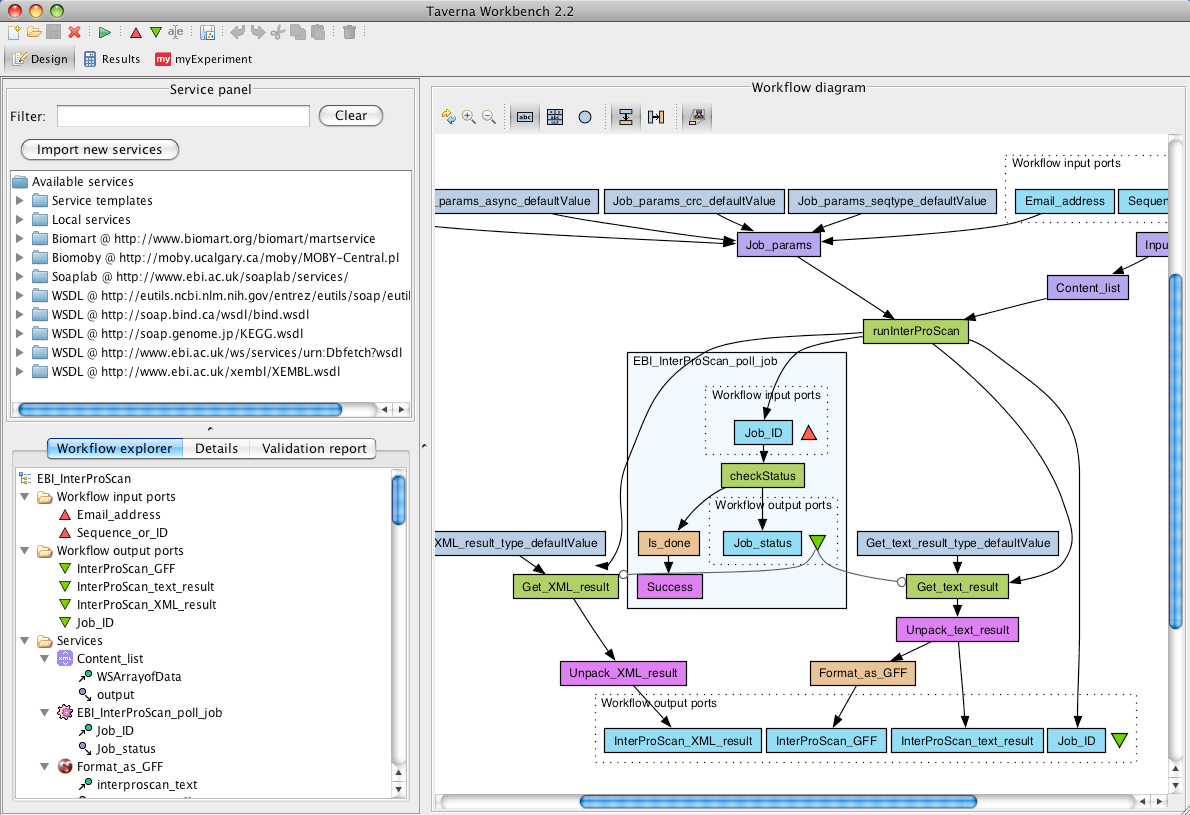Viewport: 1190px width, 815px height.
Task: Zoom out on the workflow diagram
Action: tap(489, 117)
